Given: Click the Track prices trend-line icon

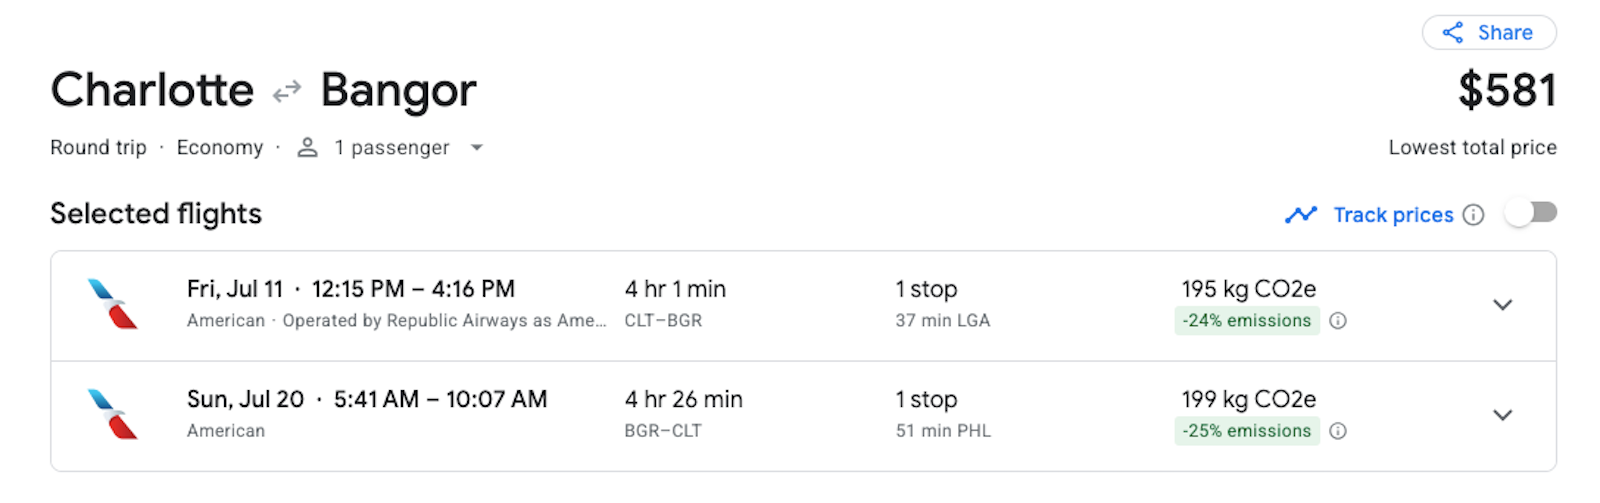Looking at the screenshot, I should [1300, 215].
